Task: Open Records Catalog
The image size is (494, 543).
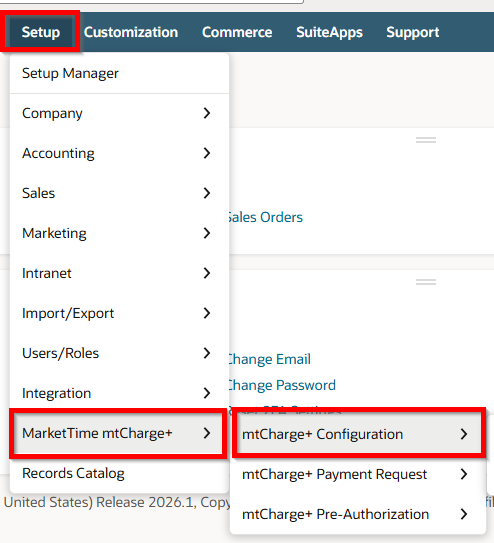Action: point(119,473)
